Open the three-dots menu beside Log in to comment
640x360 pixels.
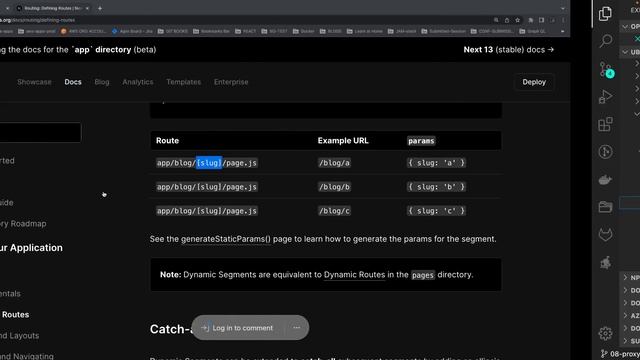point(297,328)
